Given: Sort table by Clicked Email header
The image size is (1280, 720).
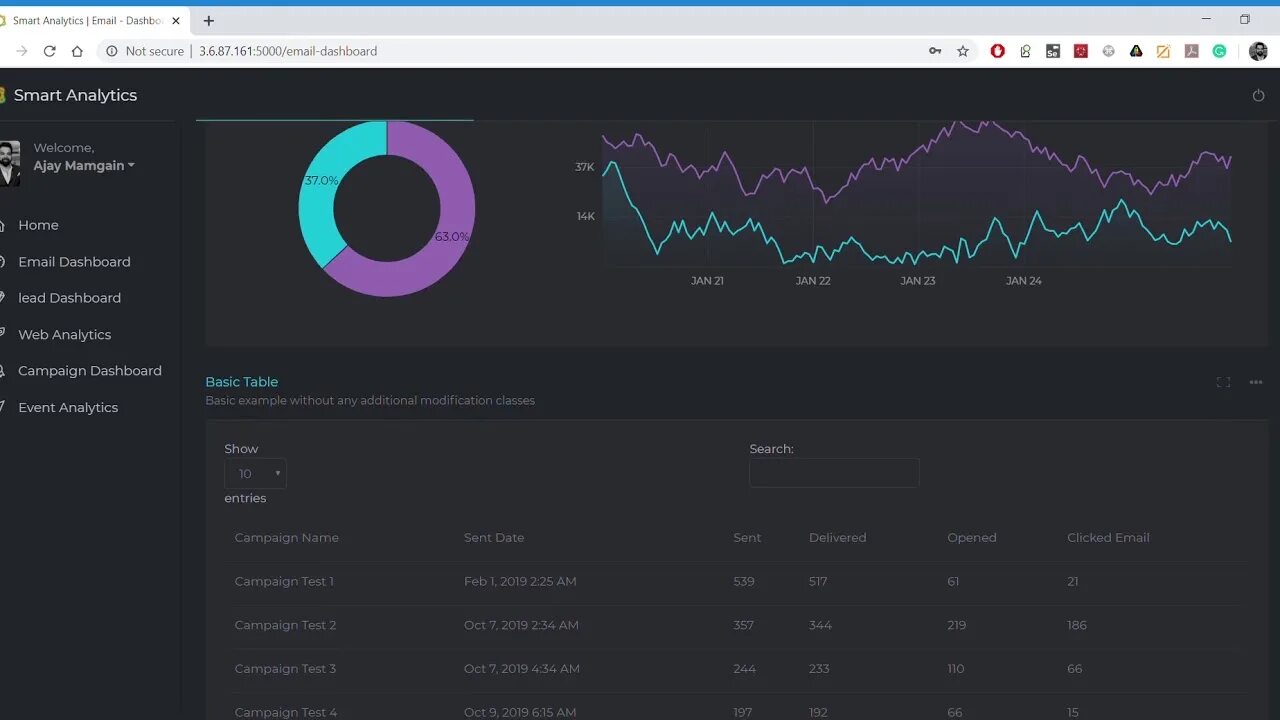Looking at the screenshot, I should tap(1108, 538).
